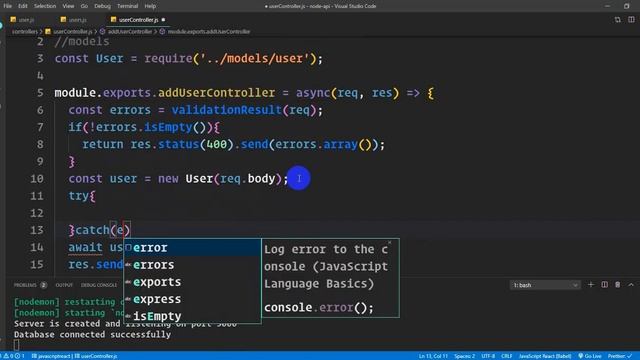Switch to the userController.js editor tab
The width and height of the screenshot is (640, 360).
pos(138,20)
